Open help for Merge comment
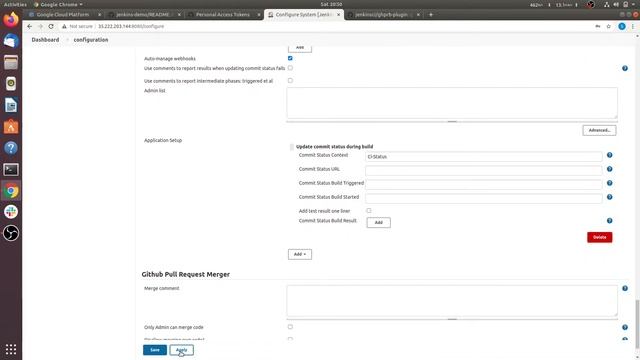 coord(625,289)
